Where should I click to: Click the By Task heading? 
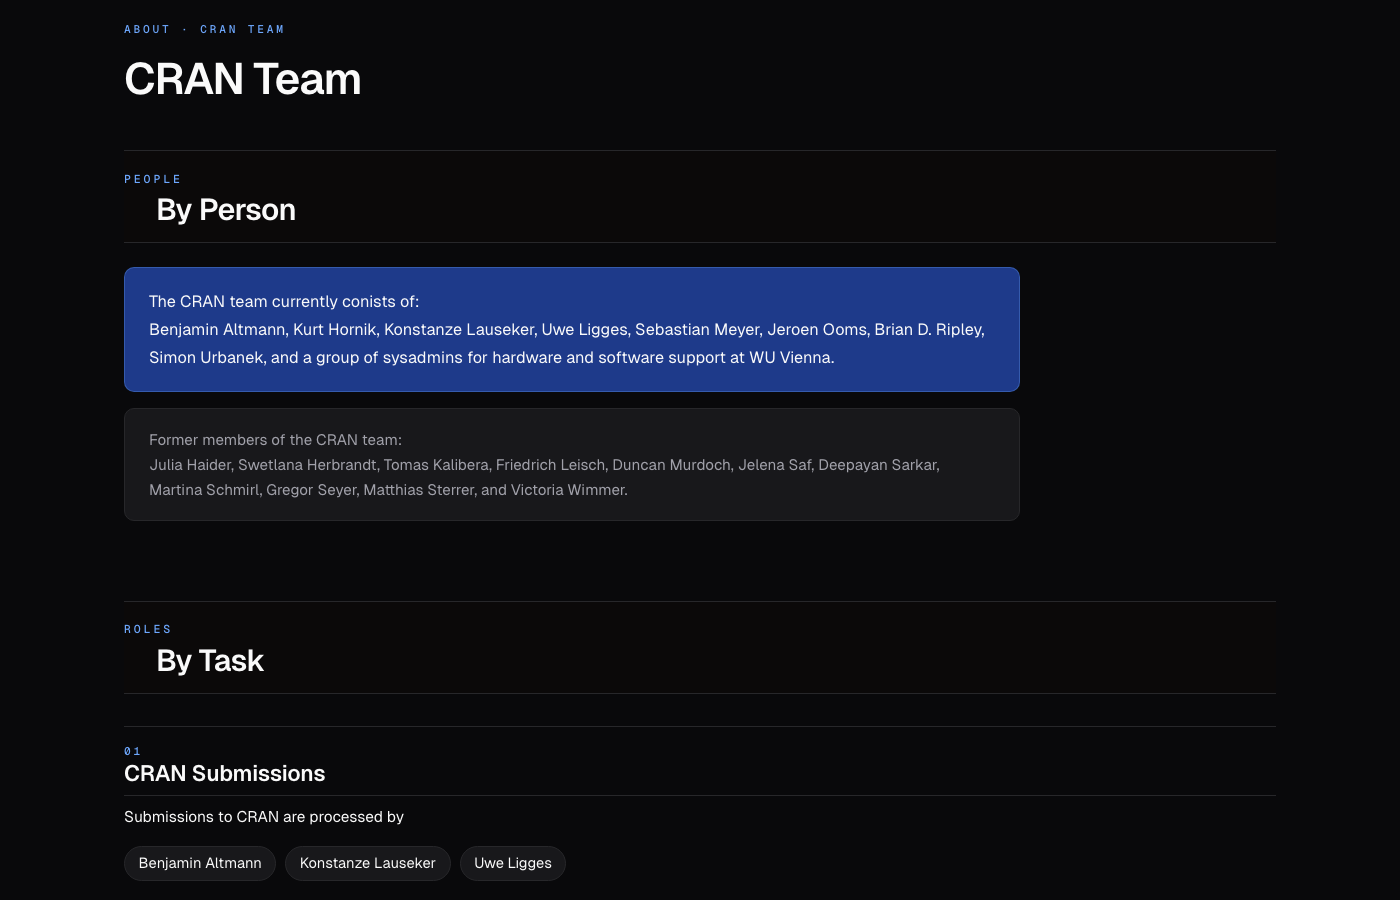pos(210,661)
